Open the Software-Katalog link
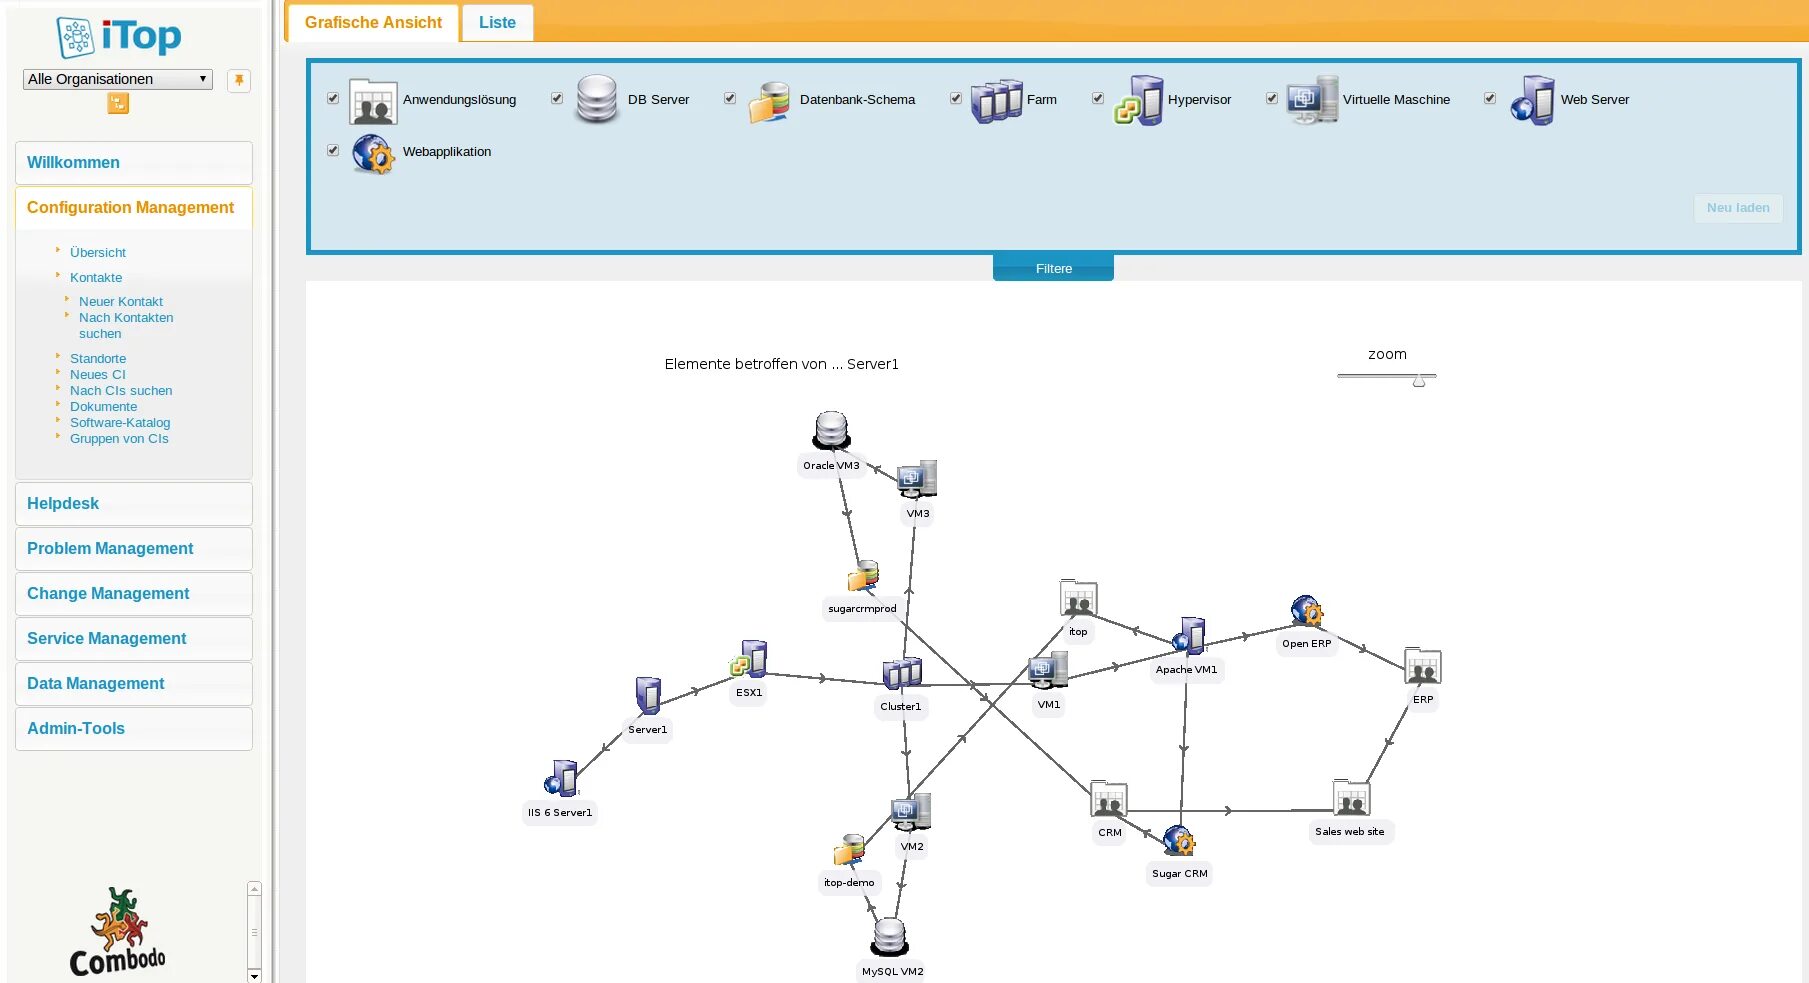The width and height of the screenshot is (1809, 983). click(120, 422)
